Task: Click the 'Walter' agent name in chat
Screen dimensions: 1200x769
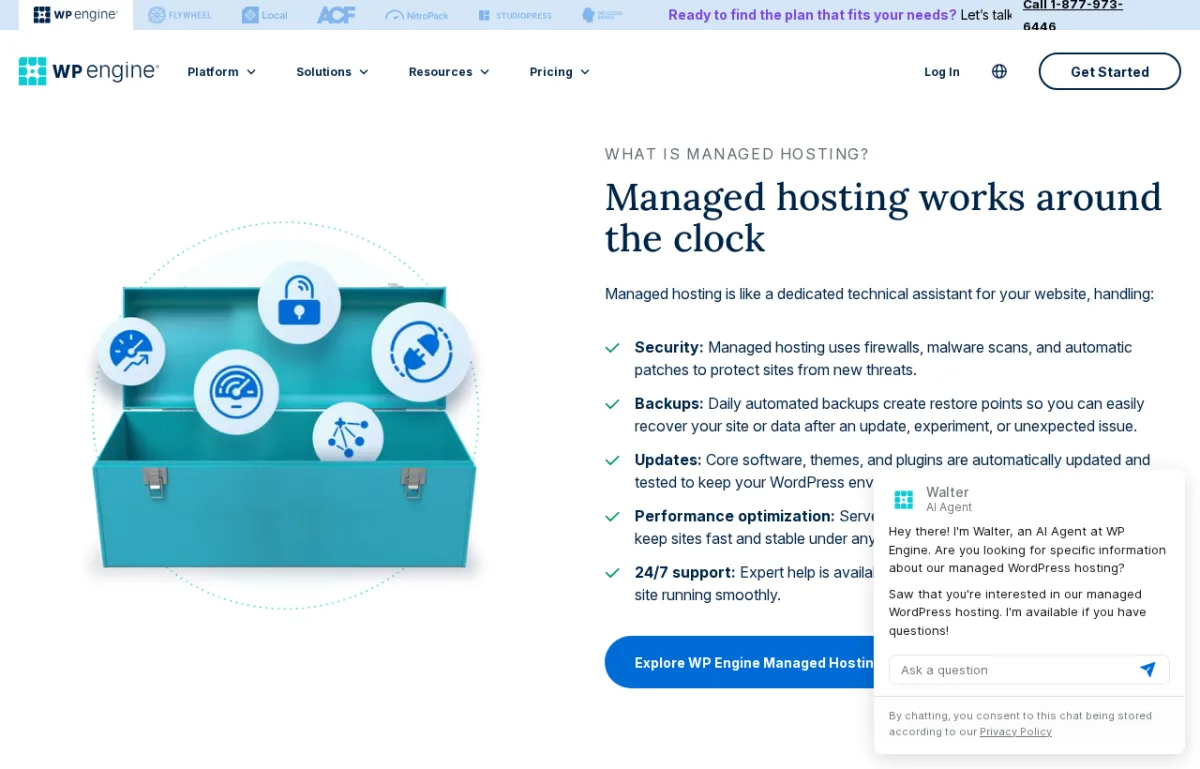Action: pos(947,492)
